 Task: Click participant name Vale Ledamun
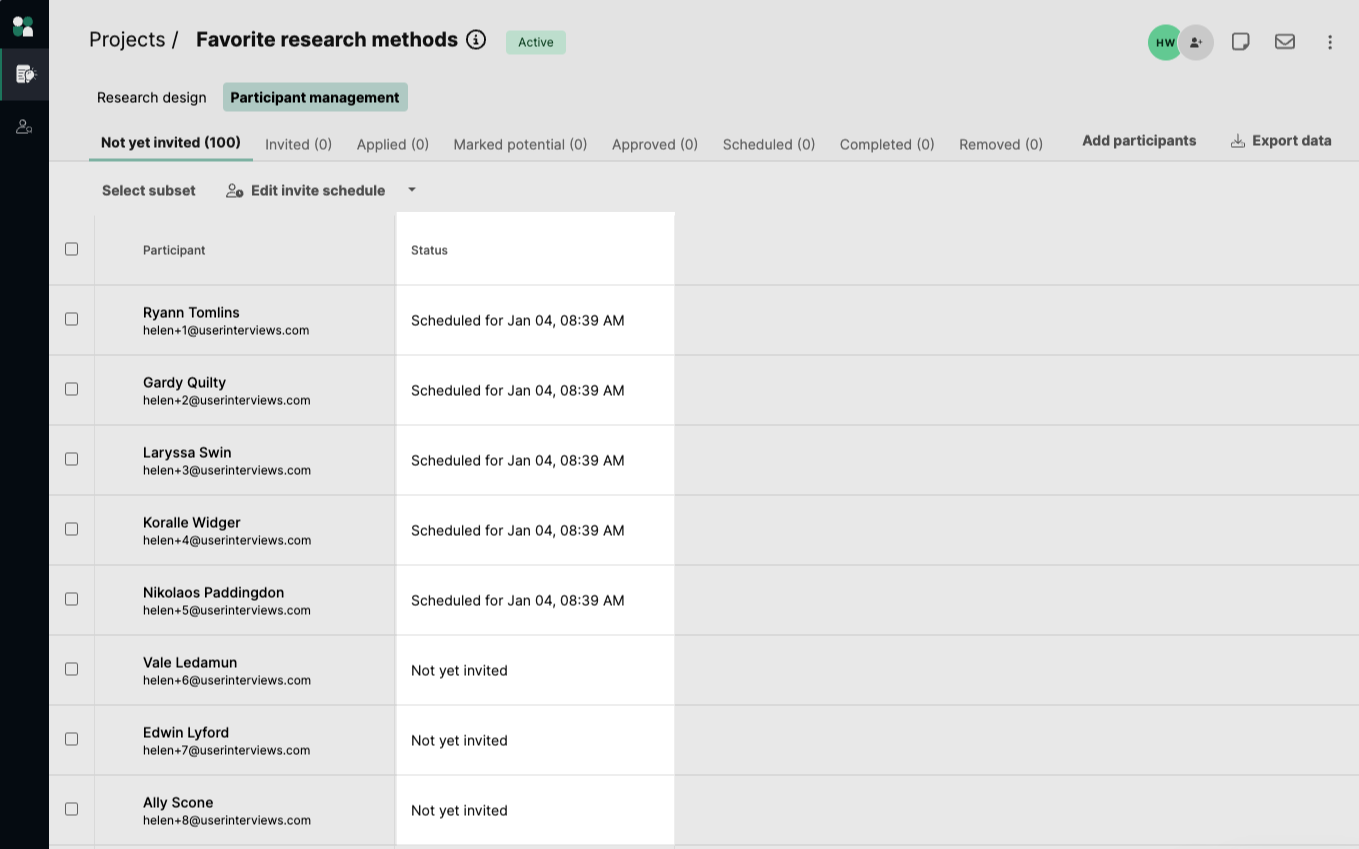(x=190, y=662)
